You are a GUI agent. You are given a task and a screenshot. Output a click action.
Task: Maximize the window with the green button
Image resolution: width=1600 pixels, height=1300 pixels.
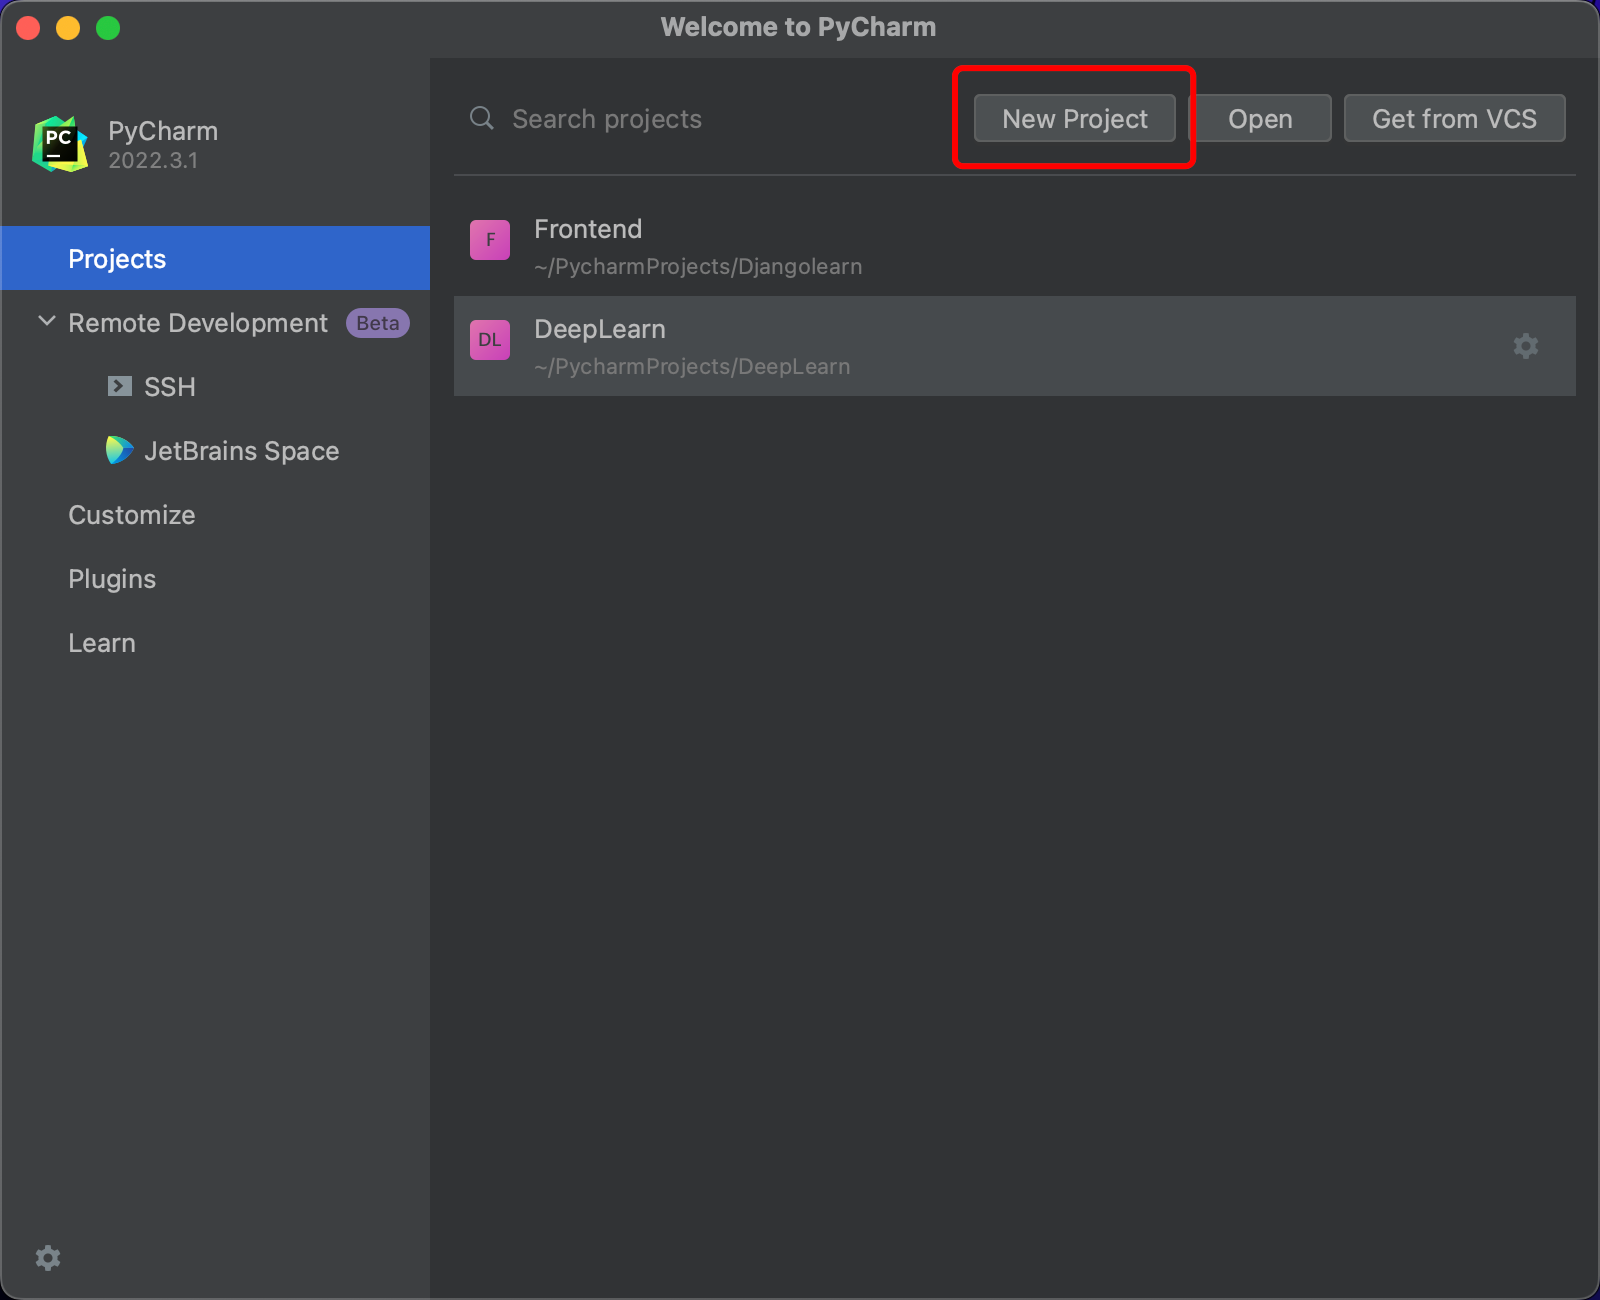[x=108, y=28]
